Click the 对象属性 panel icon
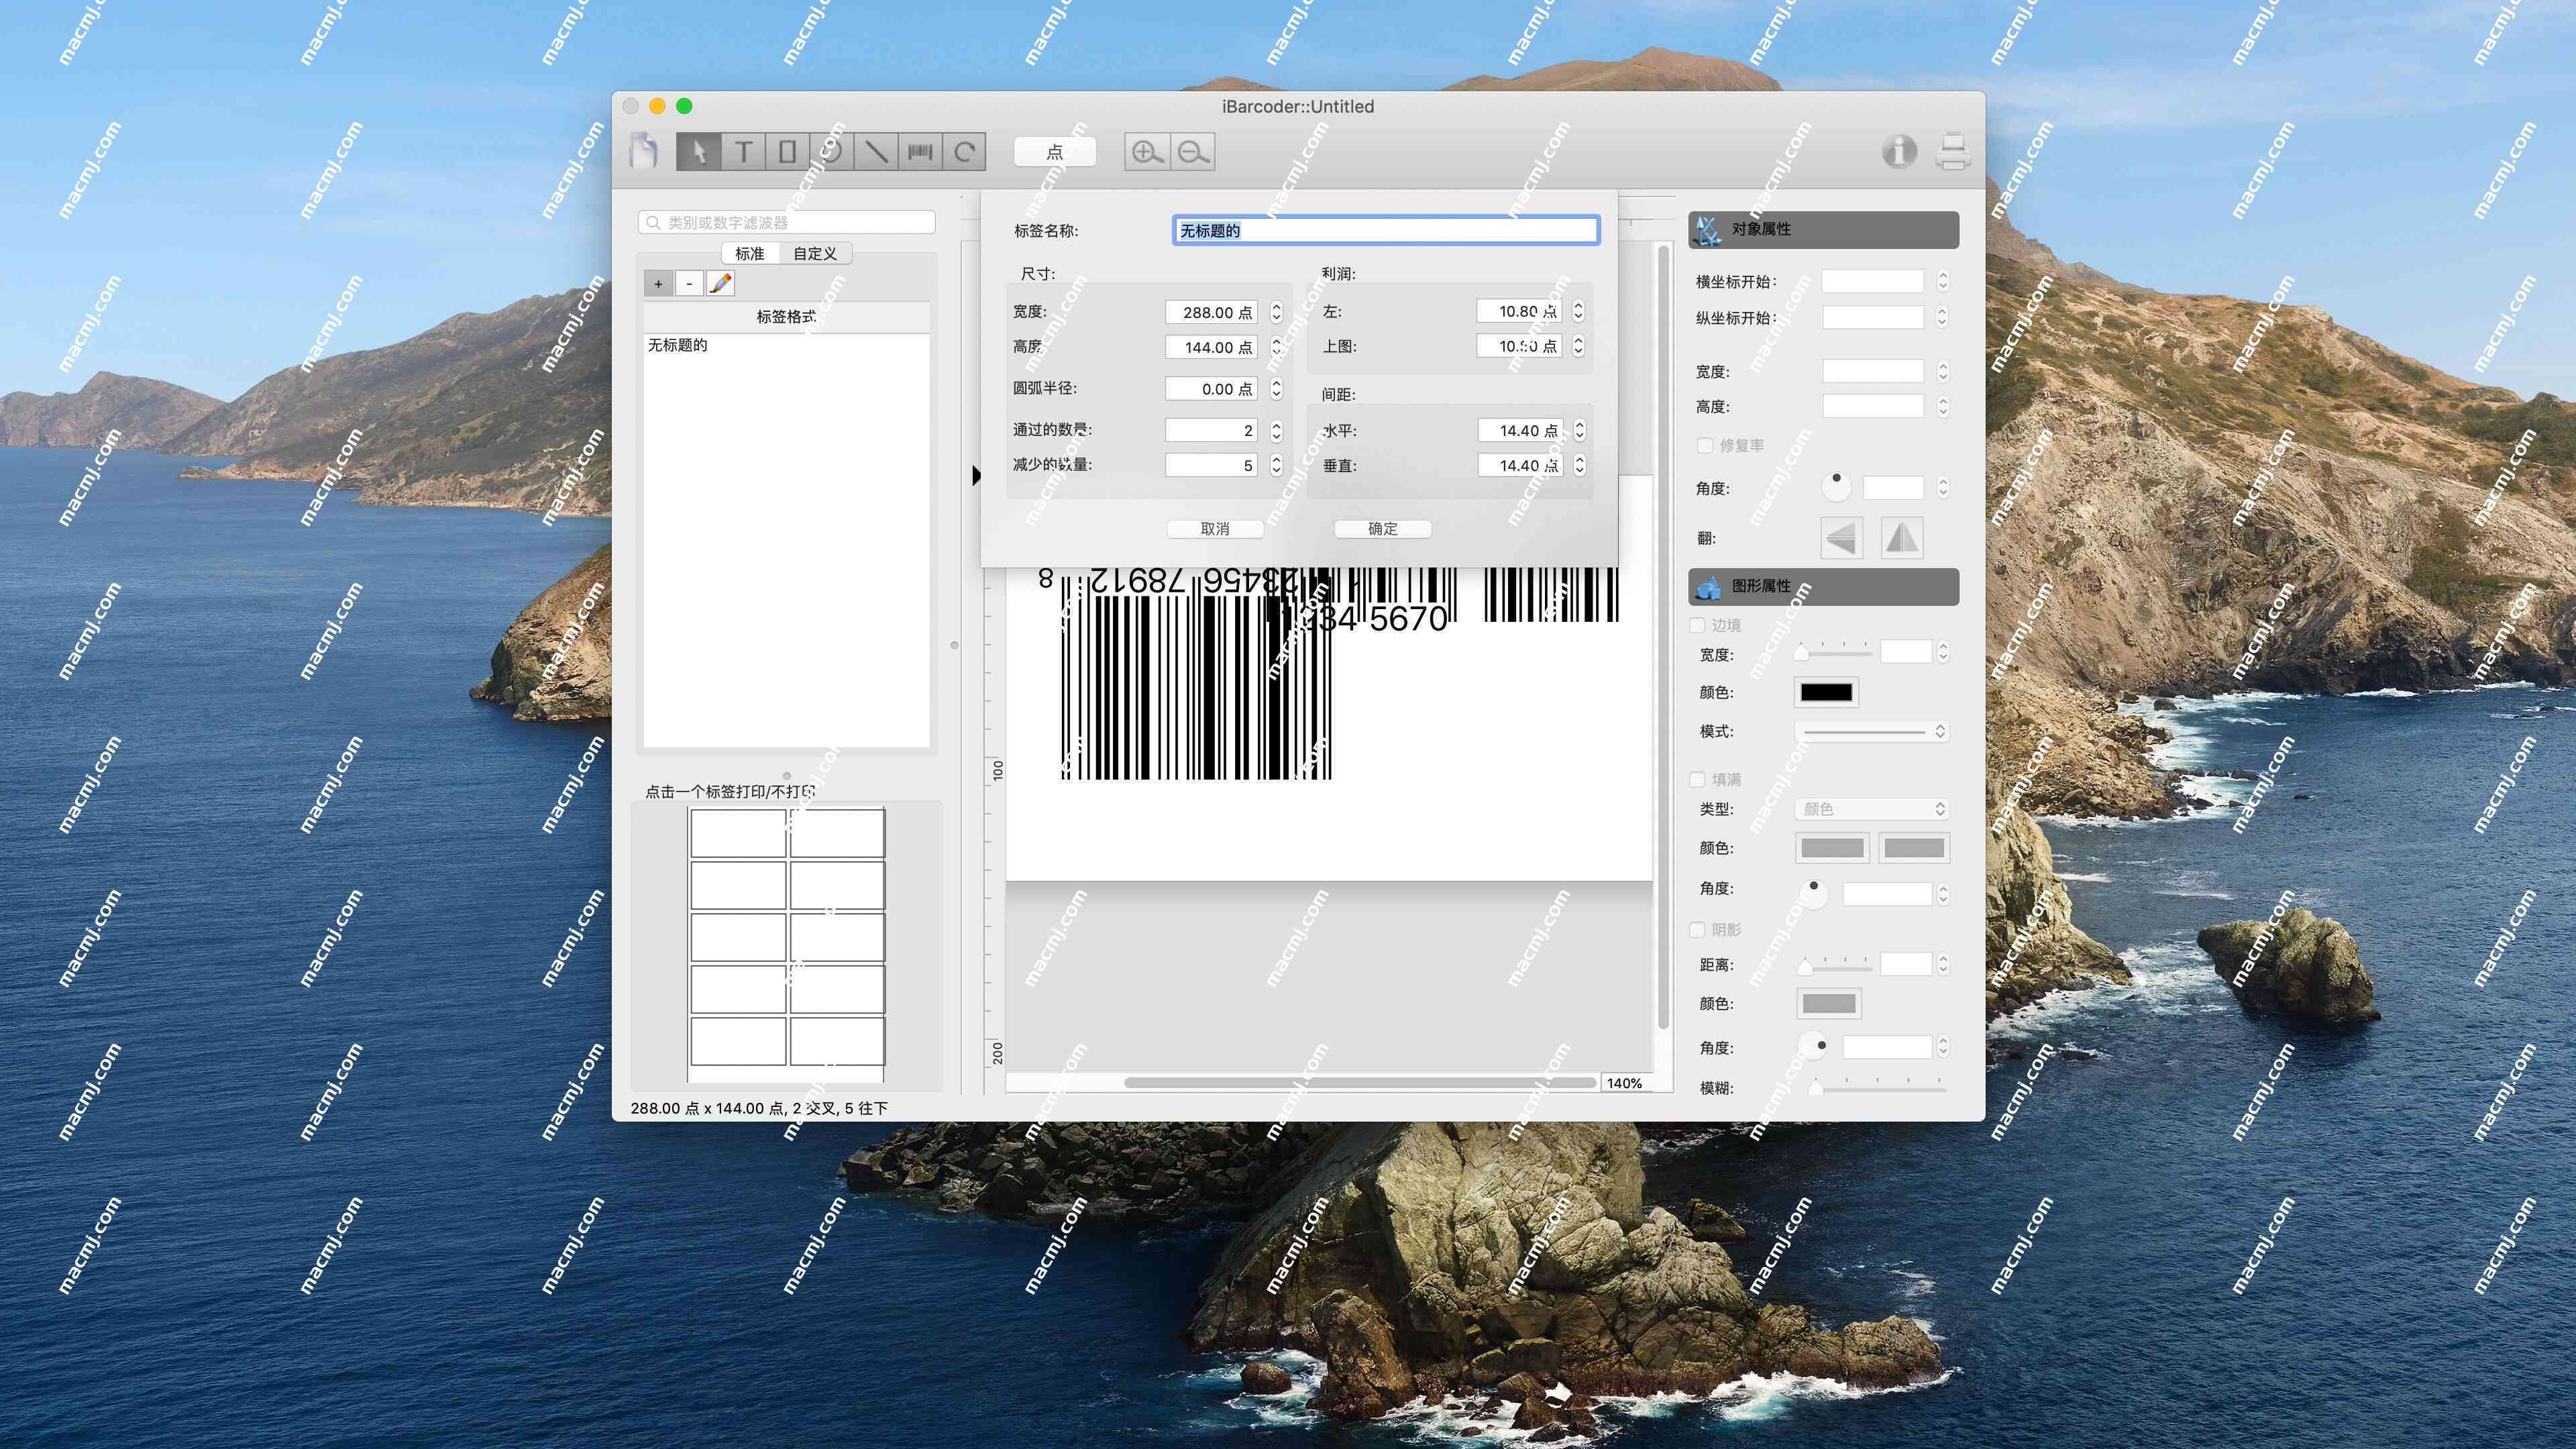This screenshot has width=2576, height=1449. 1708,230
